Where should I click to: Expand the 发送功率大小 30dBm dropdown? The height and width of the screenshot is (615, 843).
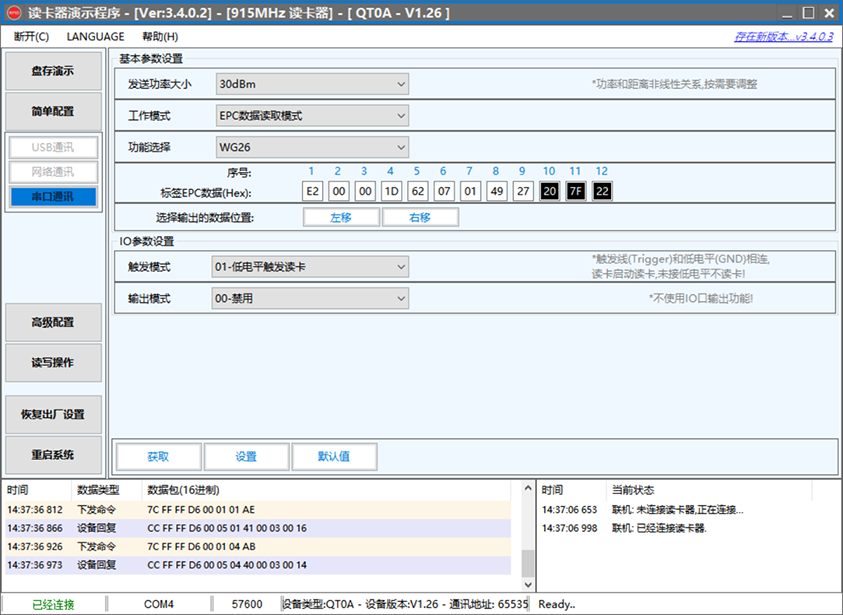click(x=312, y=84)
